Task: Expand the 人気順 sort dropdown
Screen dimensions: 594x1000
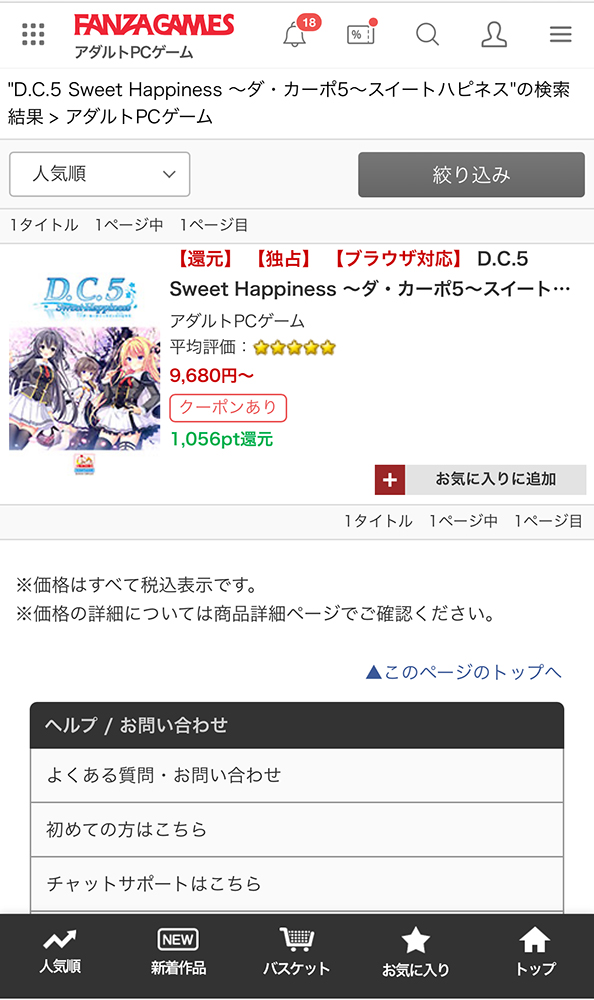Action: click(x=100, y=174)
